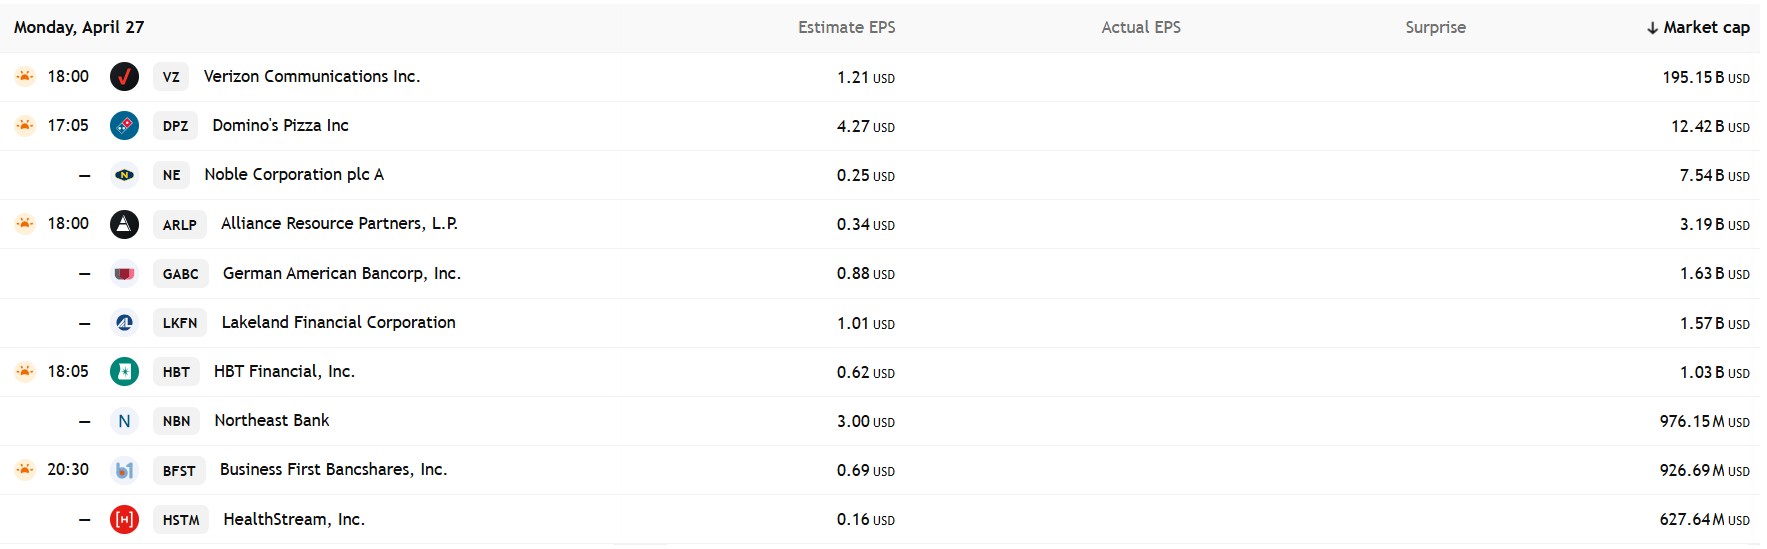Click the Surprise column header
Viewport: 1767px width, 549px height.
click(x=1435, y=28)
